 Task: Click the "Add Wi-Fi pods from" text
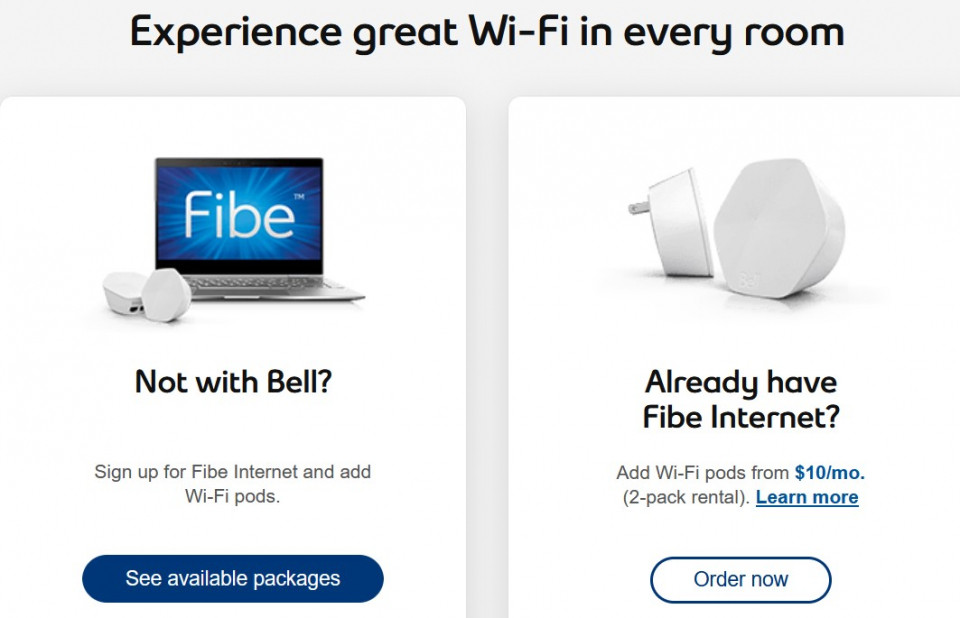[703, 472]
